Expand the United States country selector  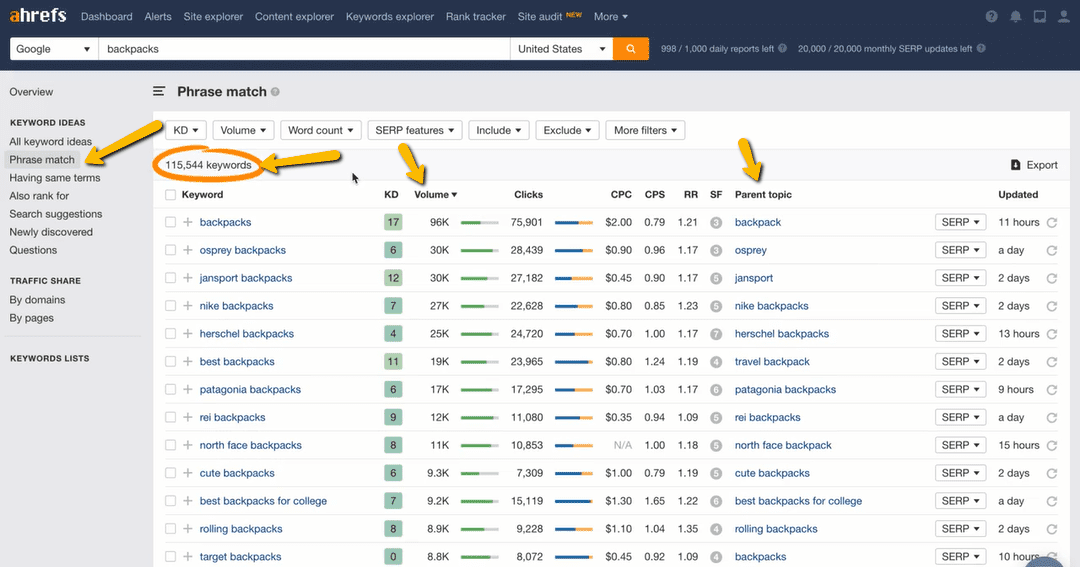[562, 49]
